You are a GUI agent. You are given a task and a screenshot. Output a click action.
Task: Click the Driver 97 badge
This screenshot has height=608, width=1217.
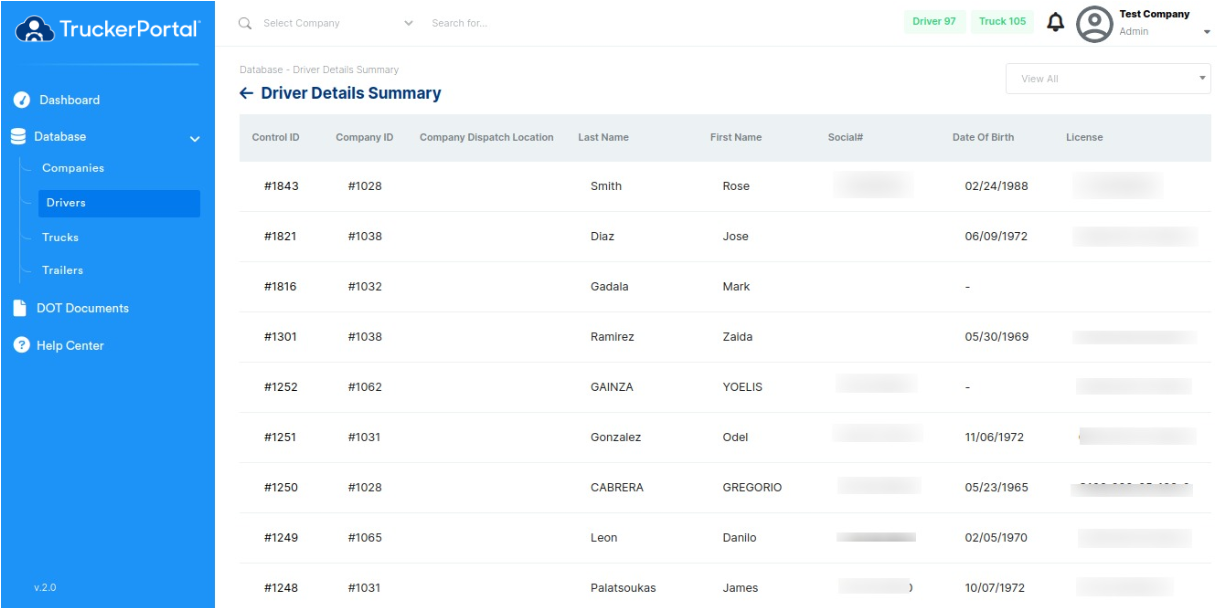tap(934, 22)
